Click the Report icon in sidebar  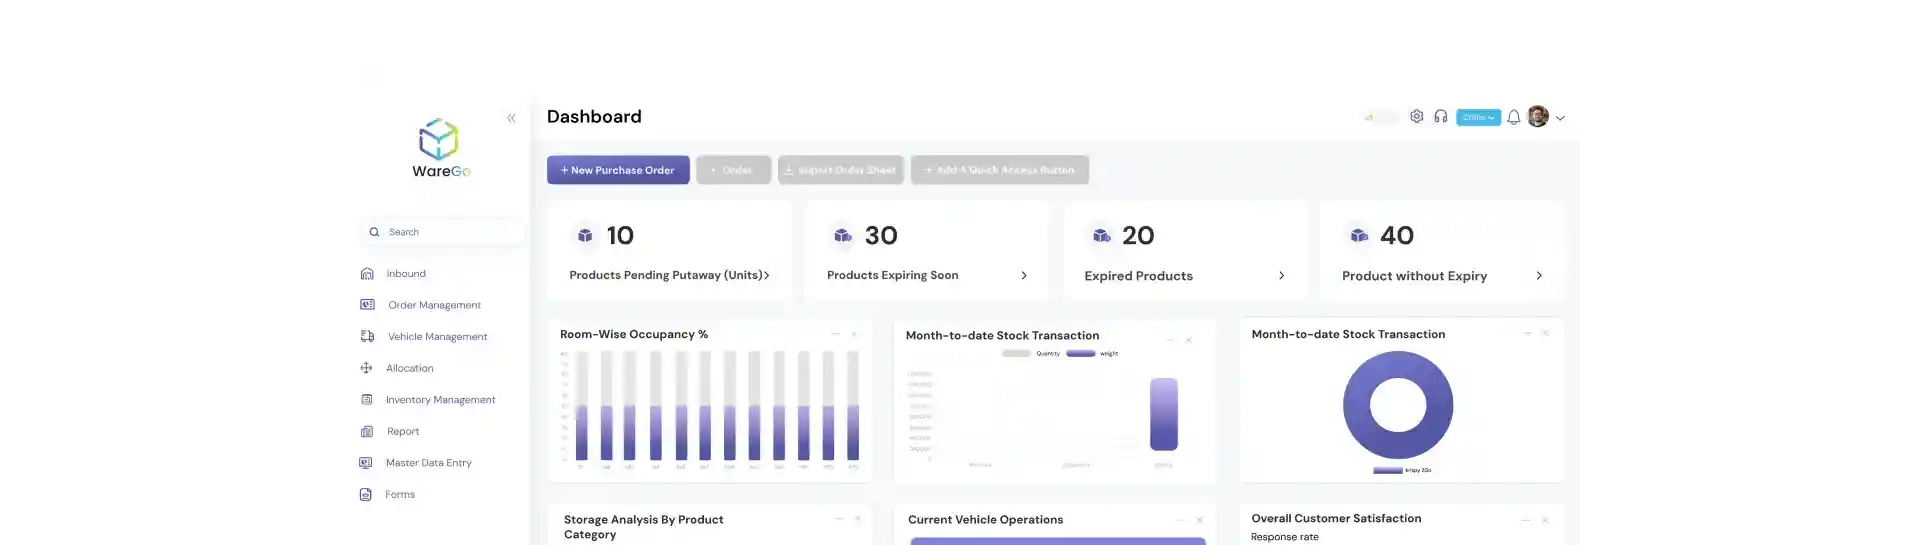[x=367, y=432]
